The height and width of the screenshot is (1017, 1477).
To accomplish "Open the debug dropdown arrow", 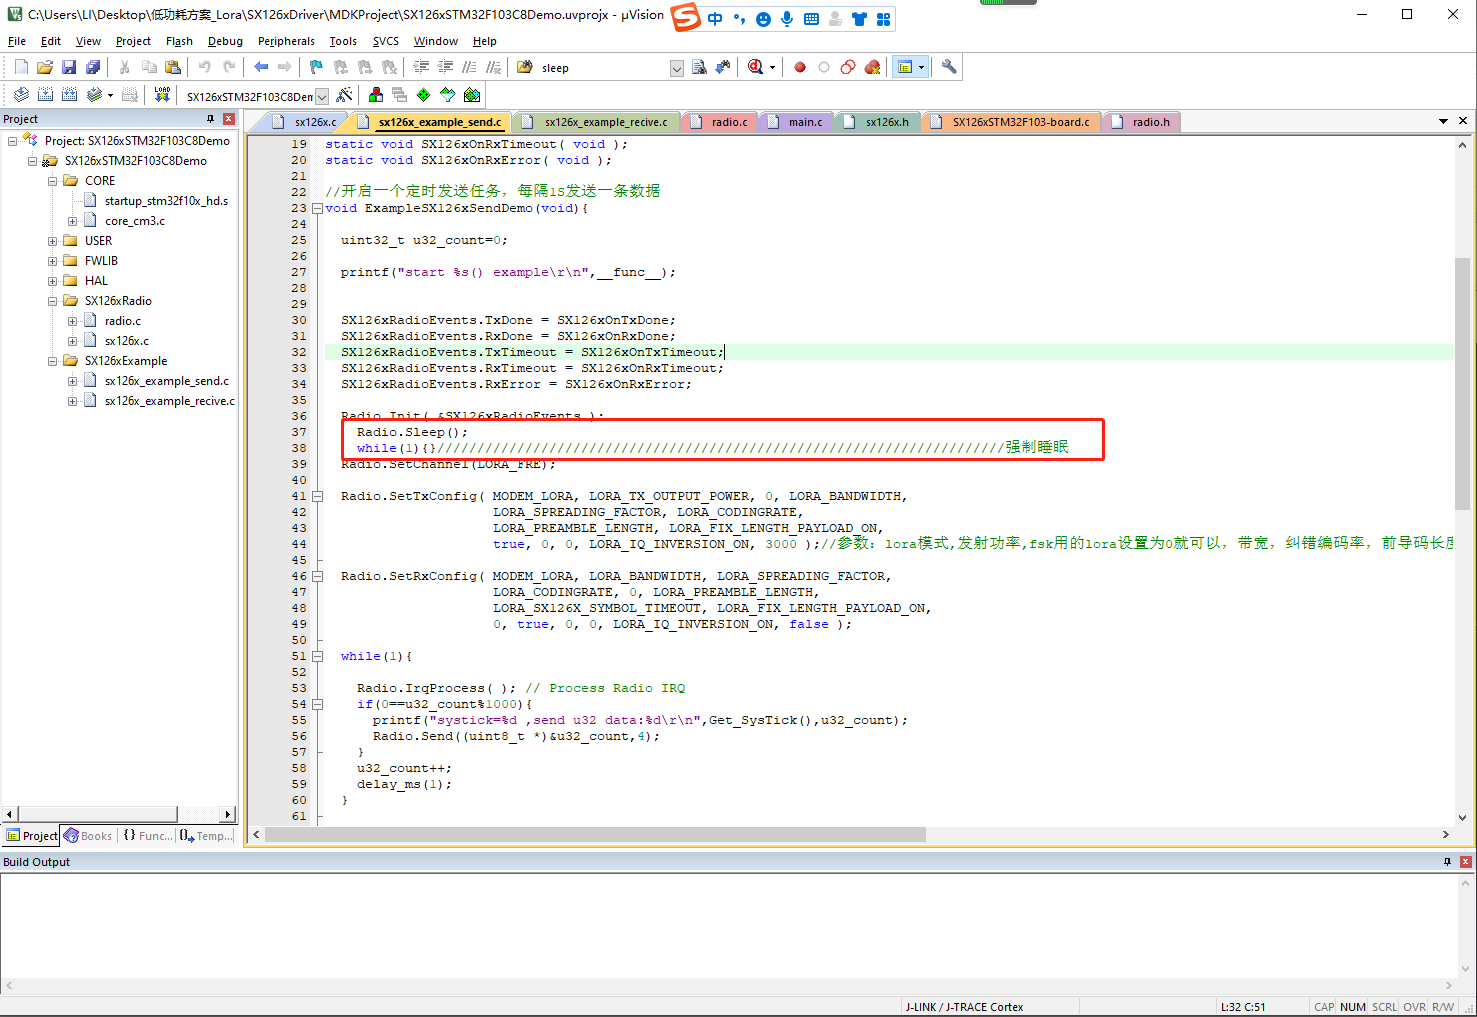I will pos(772,67).
